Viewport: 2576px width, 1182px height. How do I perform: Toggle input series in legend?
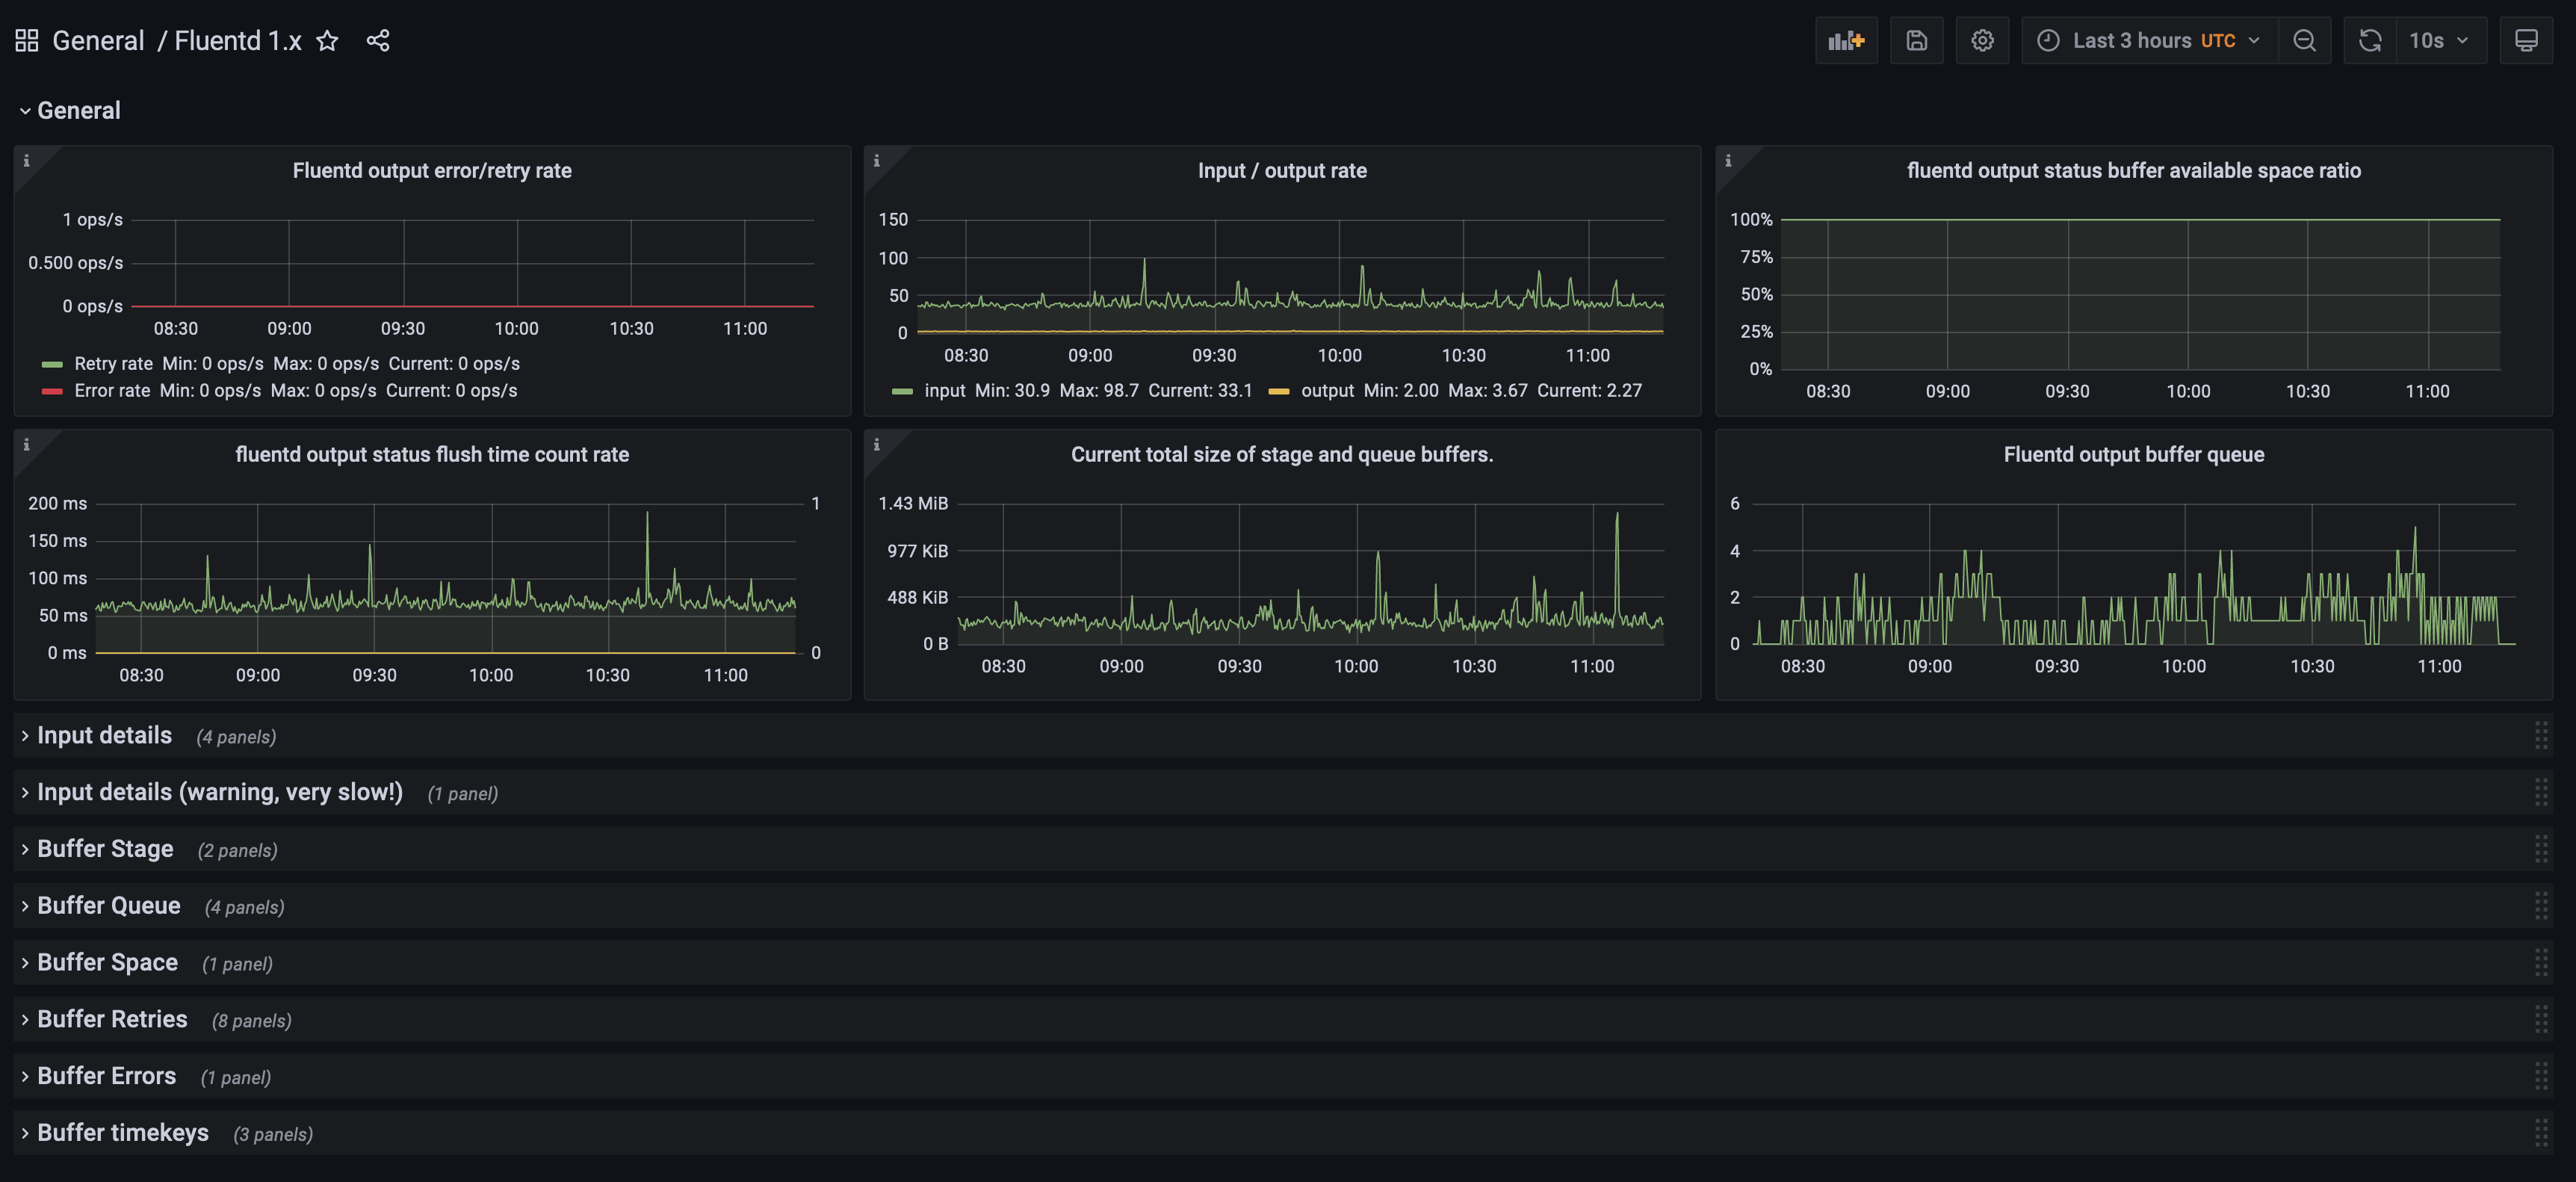pos(944,390)
